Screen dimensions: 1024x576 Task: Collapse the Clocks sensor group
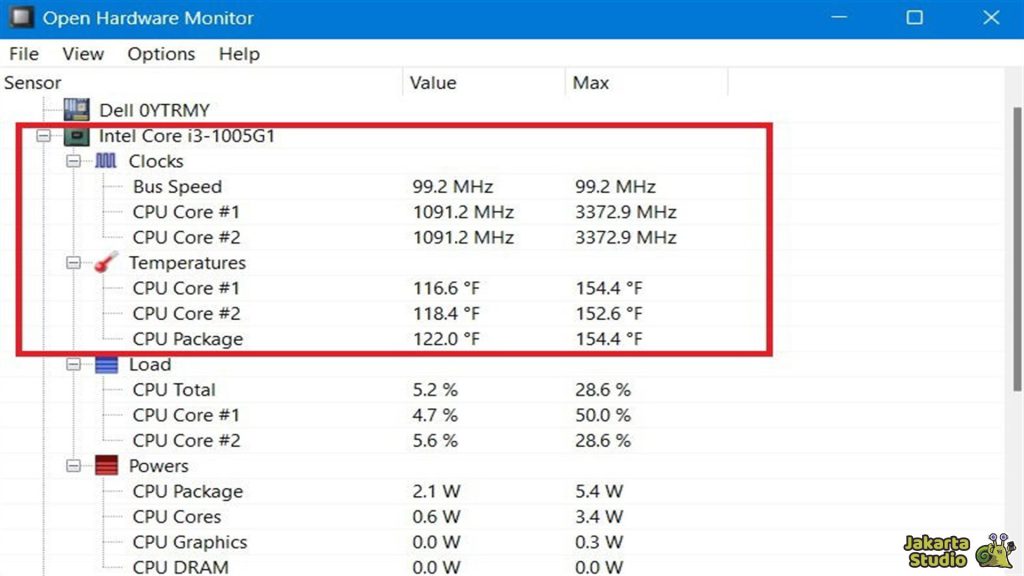pos(74,160)
